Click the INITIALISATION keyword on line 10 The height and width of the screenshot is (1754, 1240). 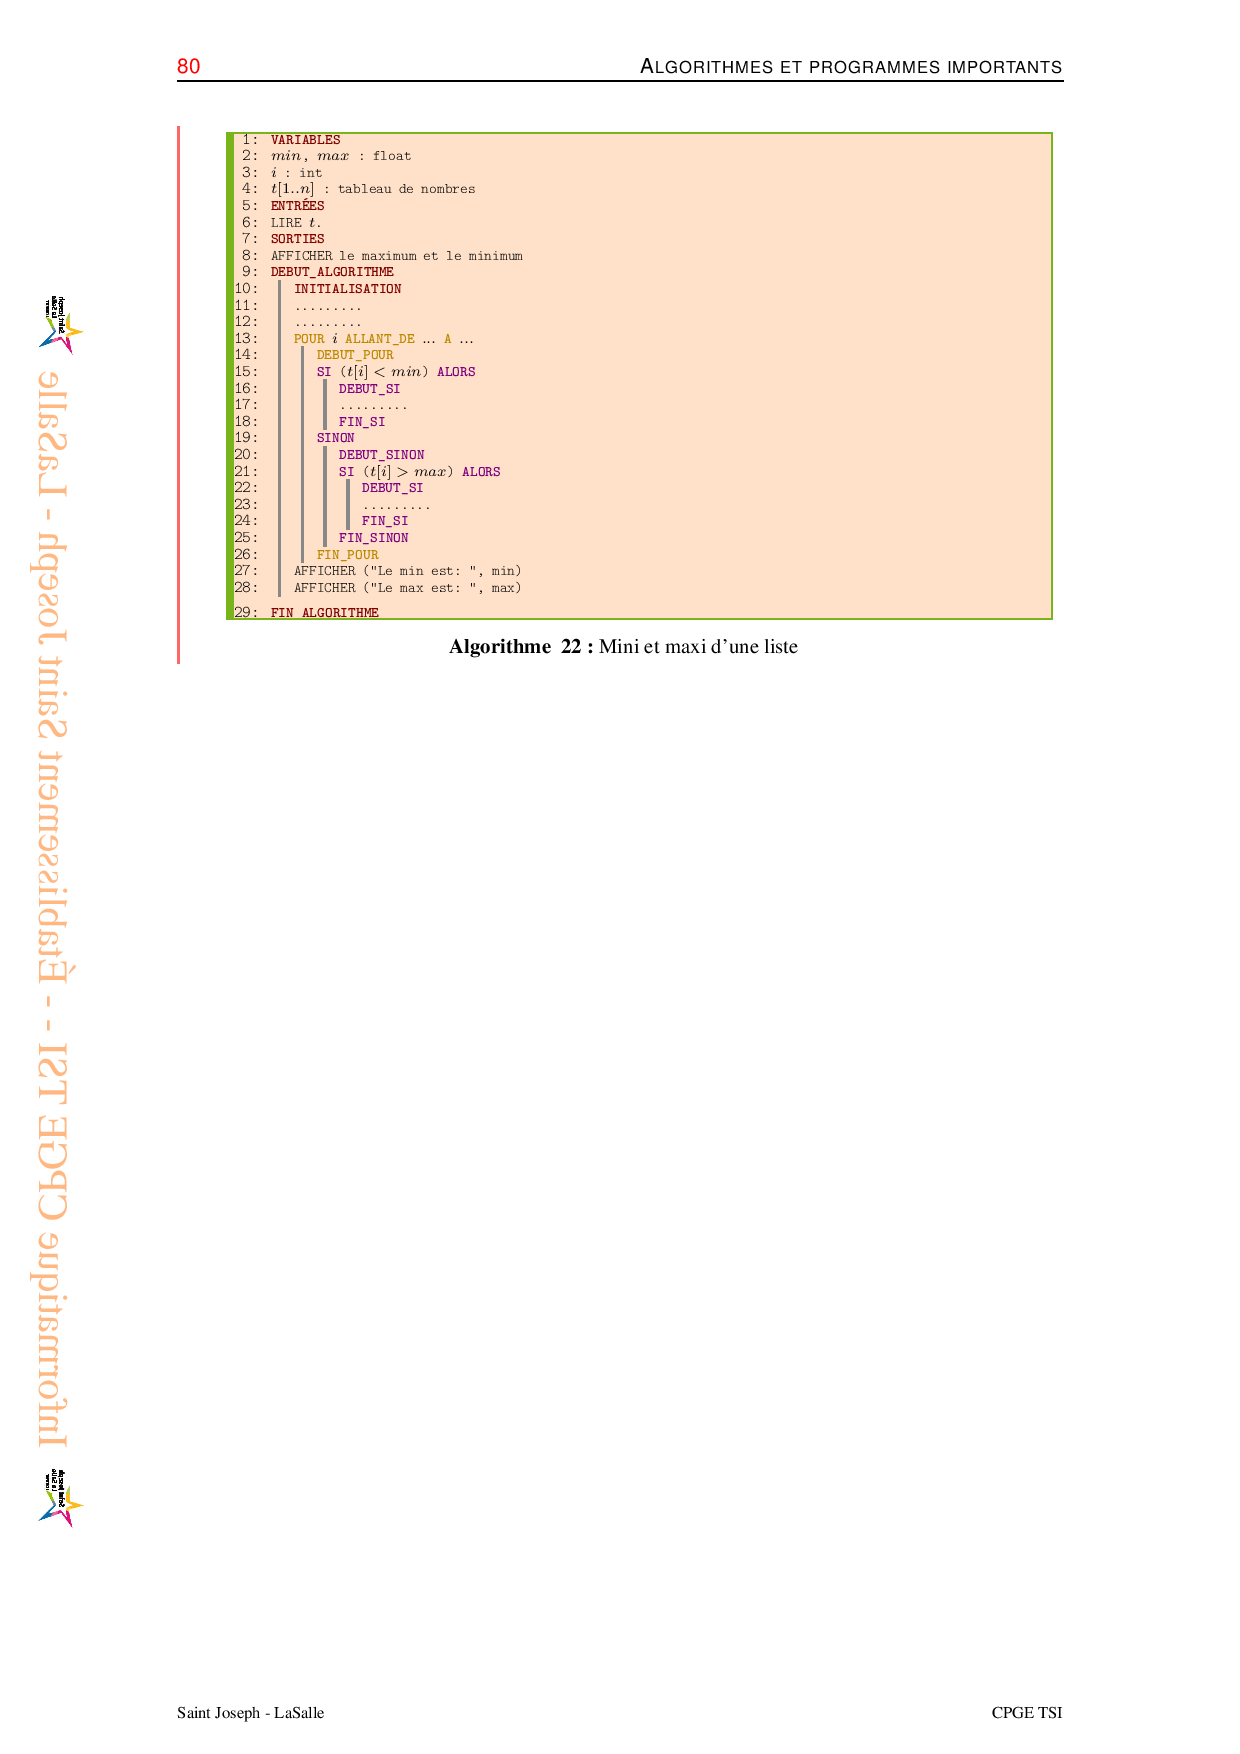click(347, 289)
